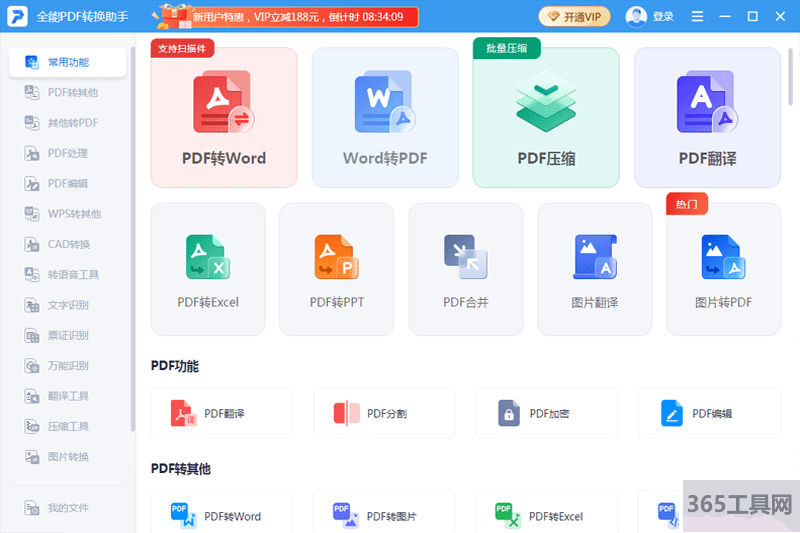Image resolution: width=800 pixels, height=533 pixels.
Task: Select CAD转换 in the sidebar
Action: [x=68, y=245]
